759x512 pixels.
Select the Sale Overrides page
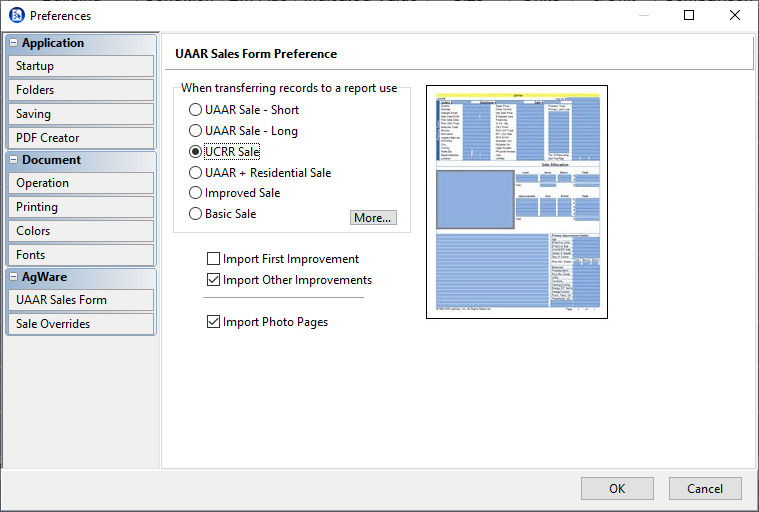coord(81,324)
